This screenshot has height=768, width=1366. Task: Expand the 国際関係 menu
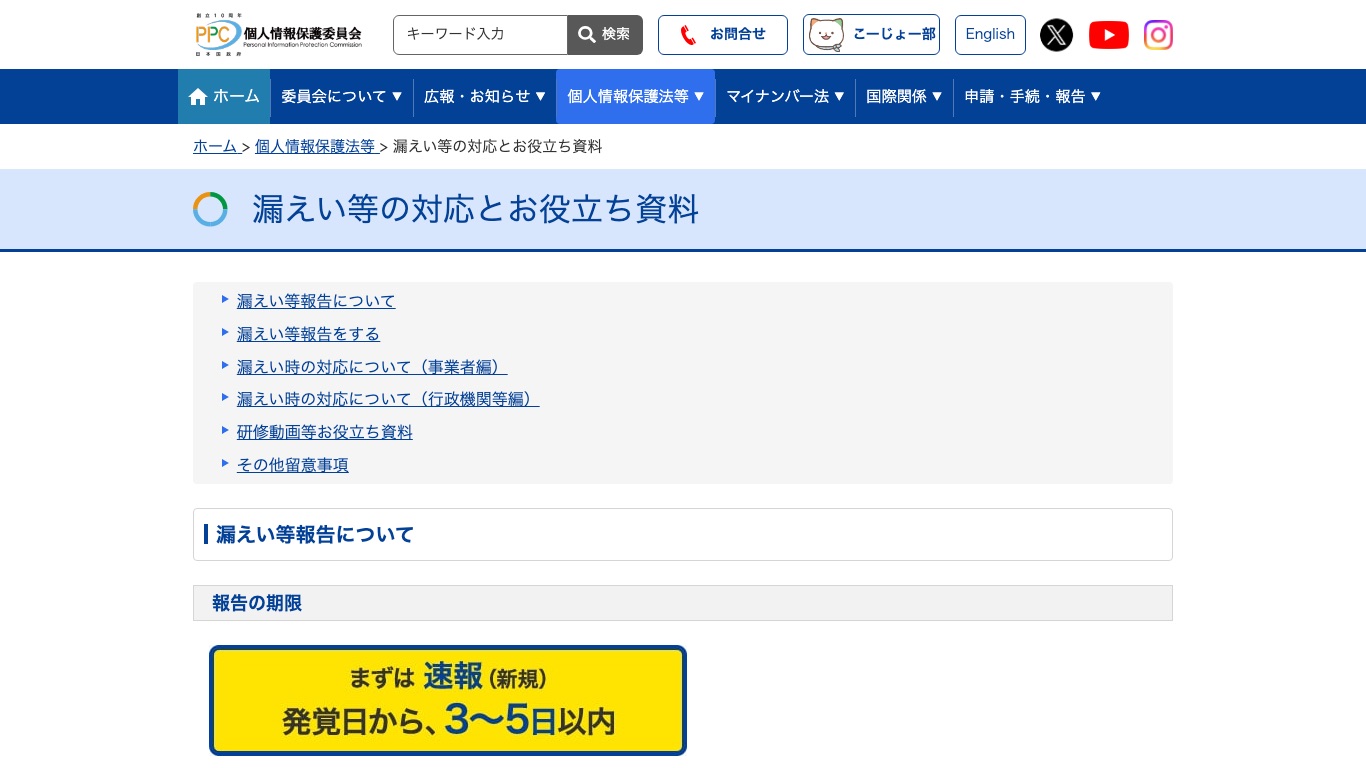904,96
